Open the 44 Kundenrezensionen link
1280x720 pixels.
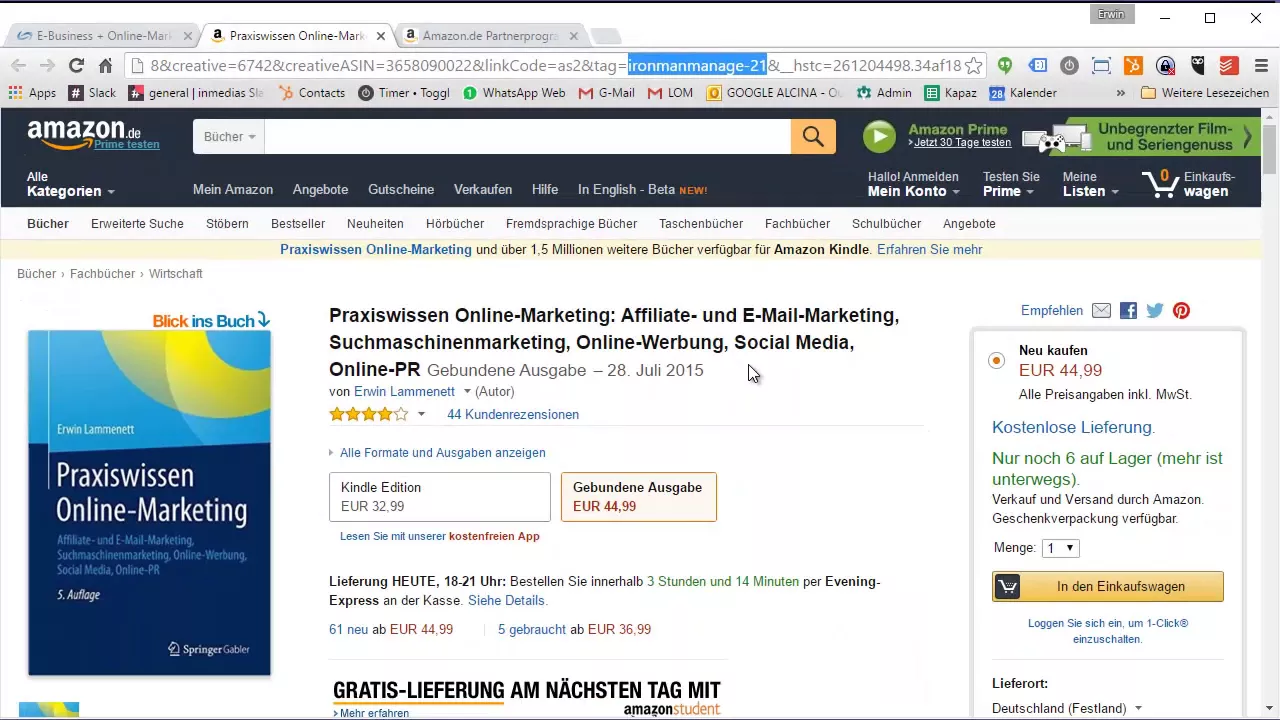[513, 414]
